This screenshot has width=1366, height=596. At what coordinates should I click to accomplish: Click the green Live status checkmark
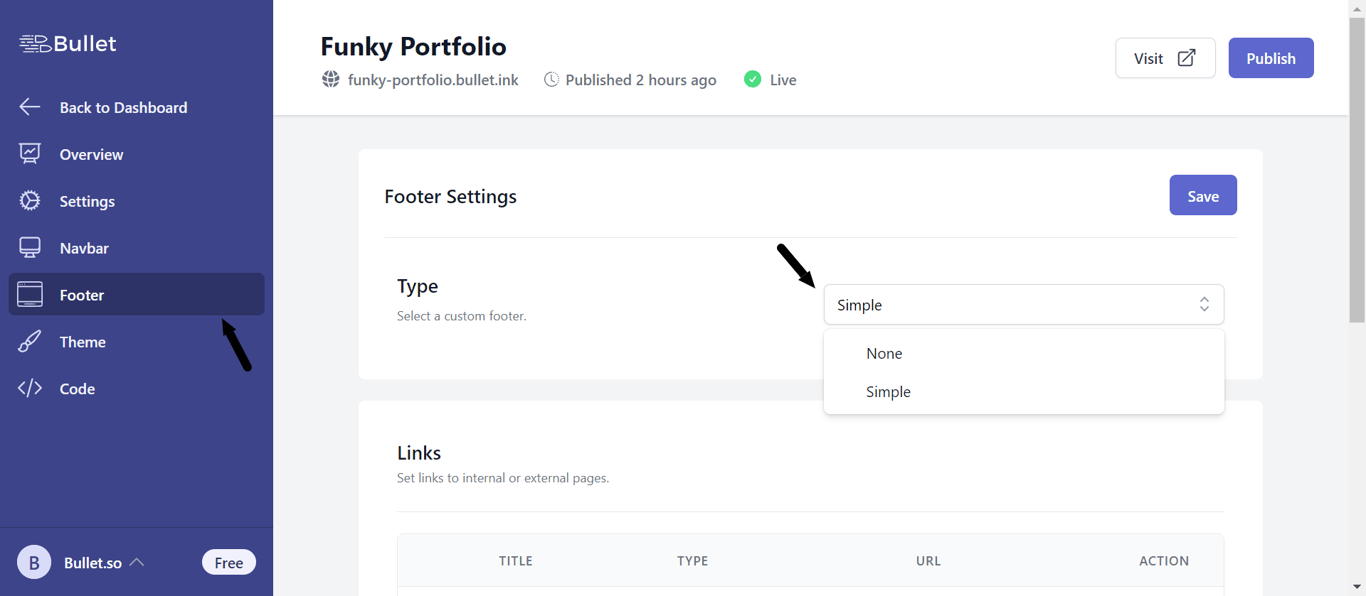click(x=752, y=80)
